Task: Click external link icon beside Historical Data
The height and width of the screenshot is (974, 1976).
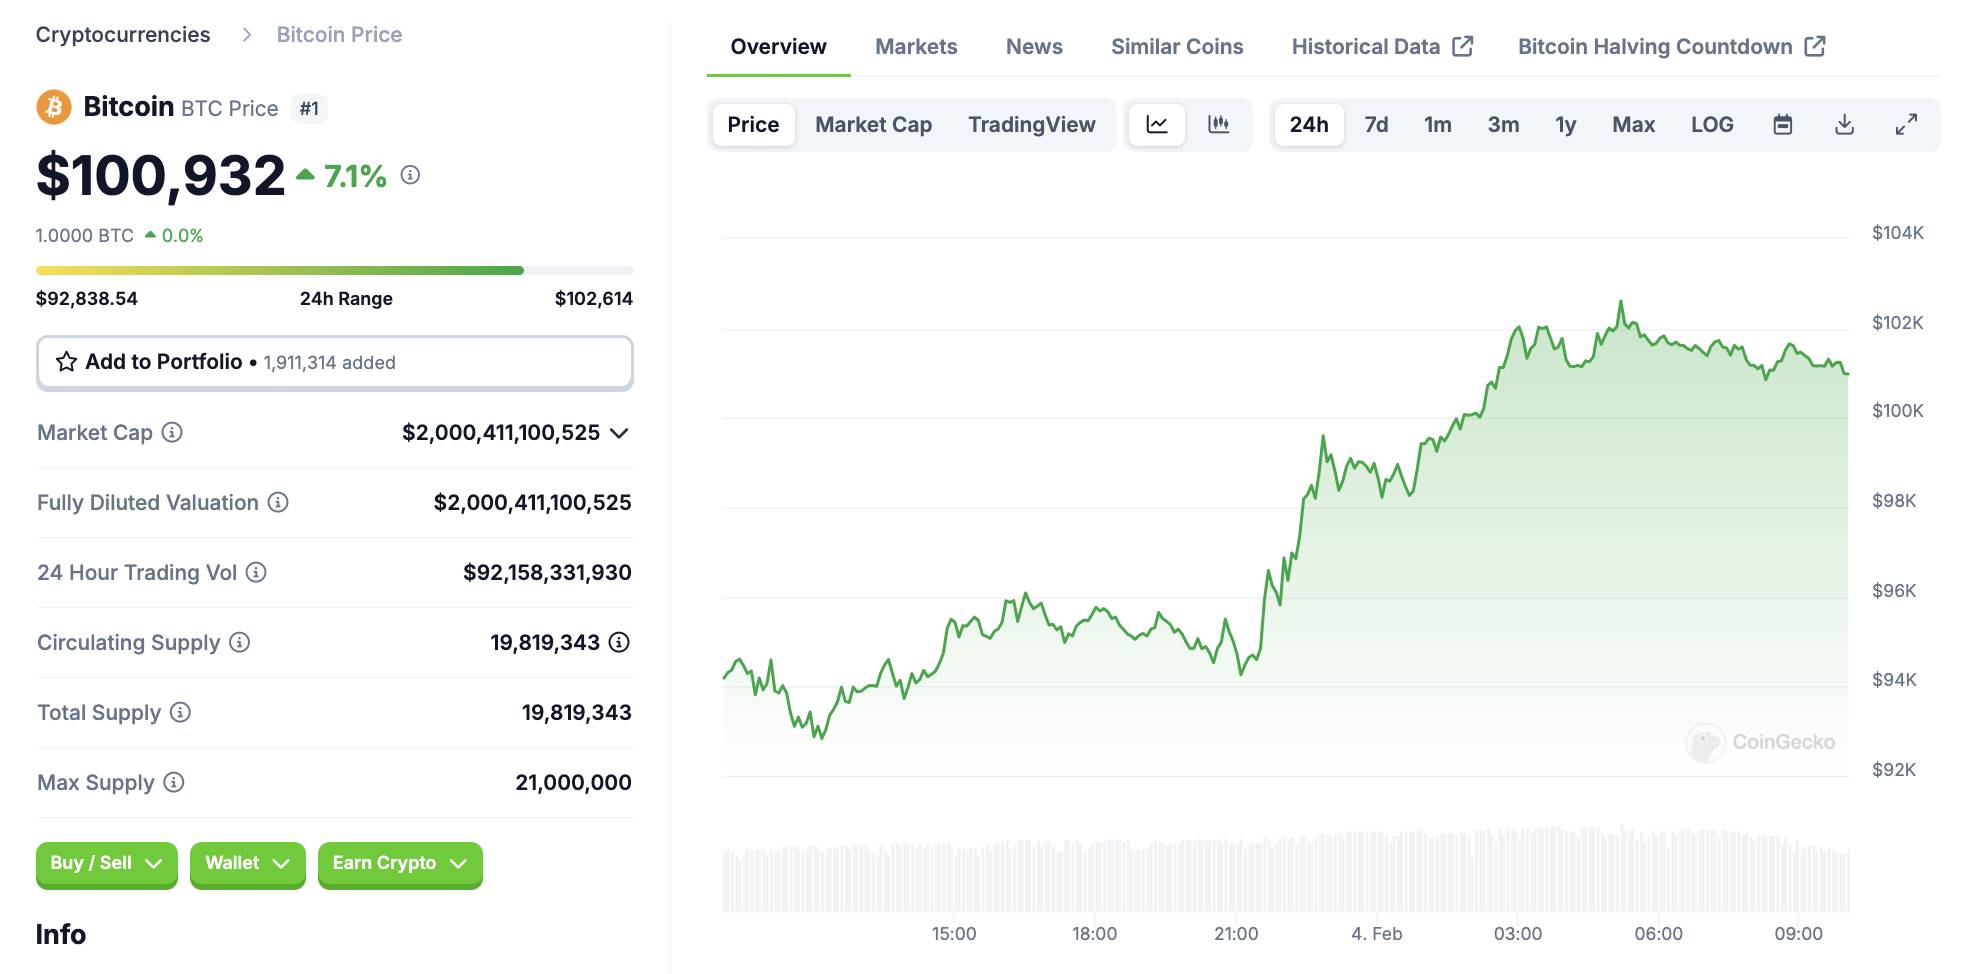Action: pyautogui.click(x=1463, y=46)
